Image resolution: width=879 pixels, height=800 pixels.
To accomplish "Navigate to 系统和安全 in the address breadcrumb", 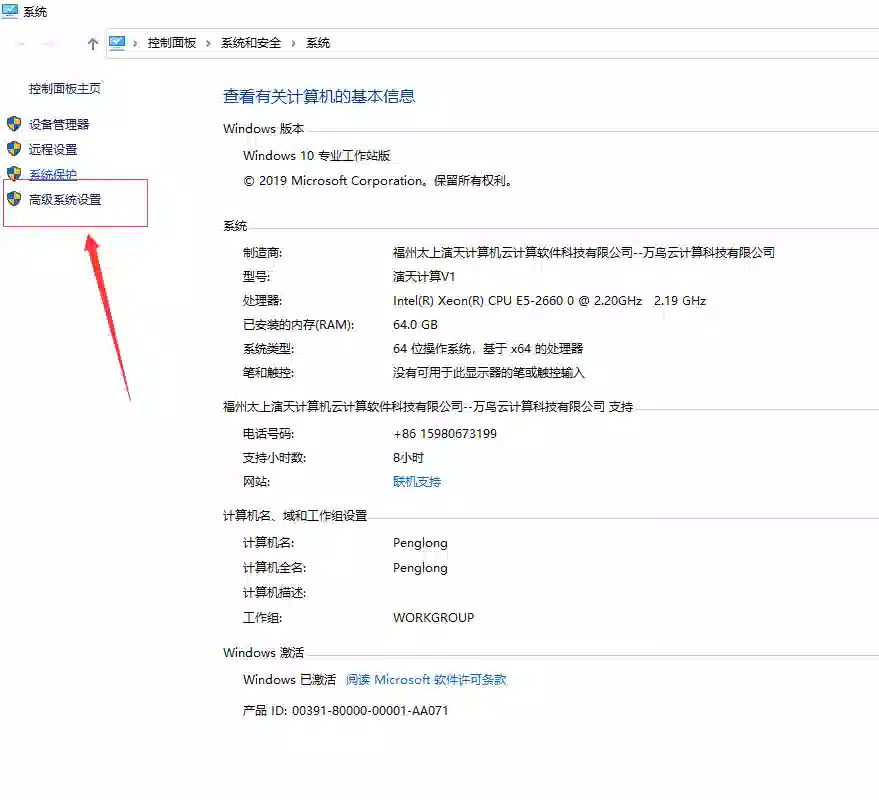I will tap(251, 43).
